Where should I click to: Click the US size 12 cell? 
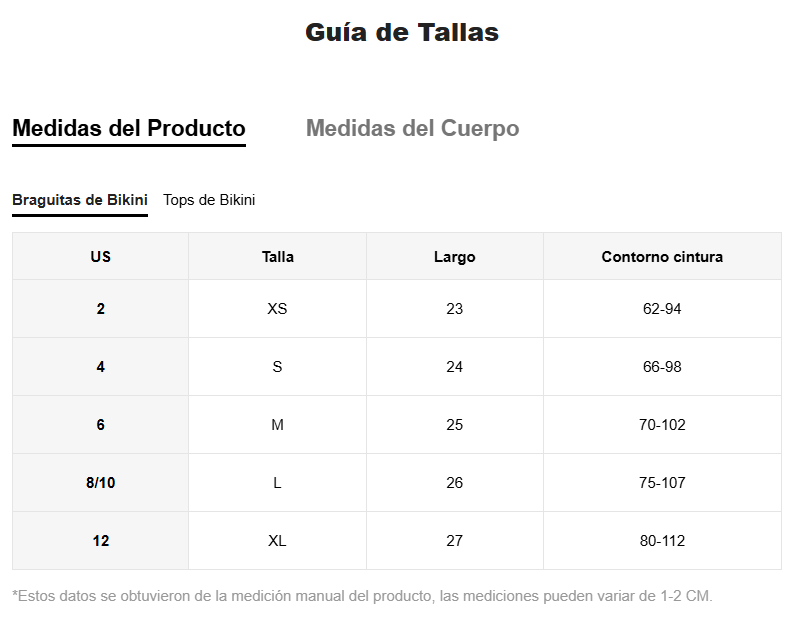click(x=100, y=541)
